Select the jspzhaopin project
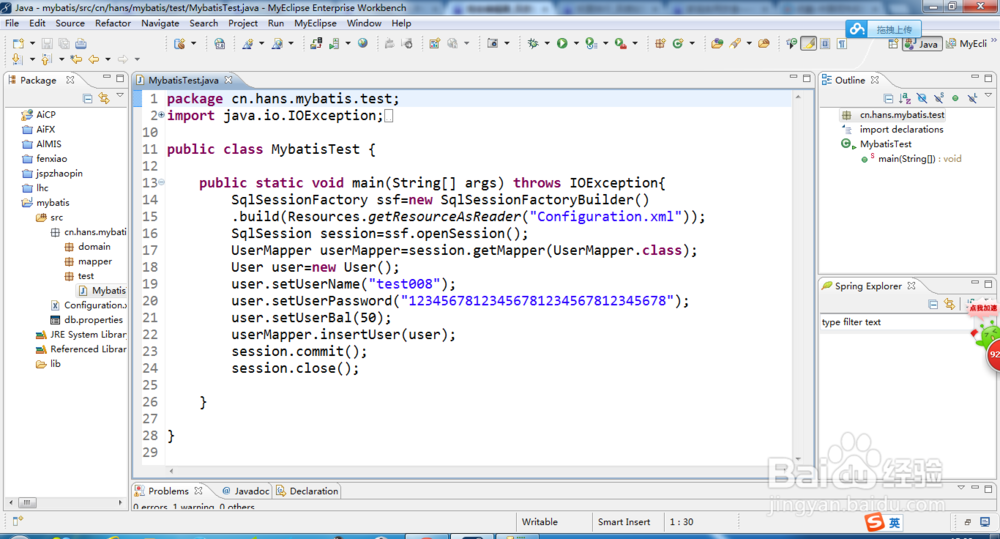The width and height of the screenshot is (1000, 539). (52, 174)
